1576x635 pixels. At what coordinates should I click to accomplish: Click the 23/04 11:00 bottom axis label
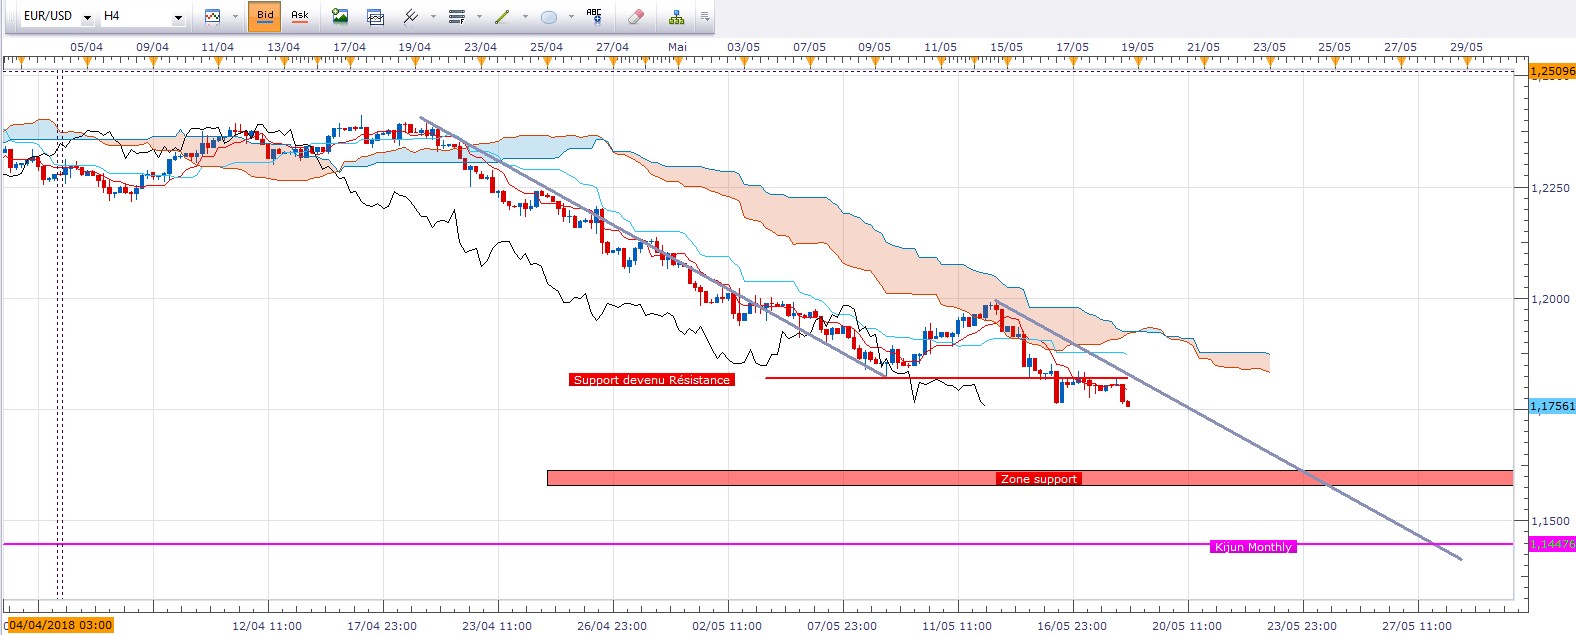tap(496, 626)
